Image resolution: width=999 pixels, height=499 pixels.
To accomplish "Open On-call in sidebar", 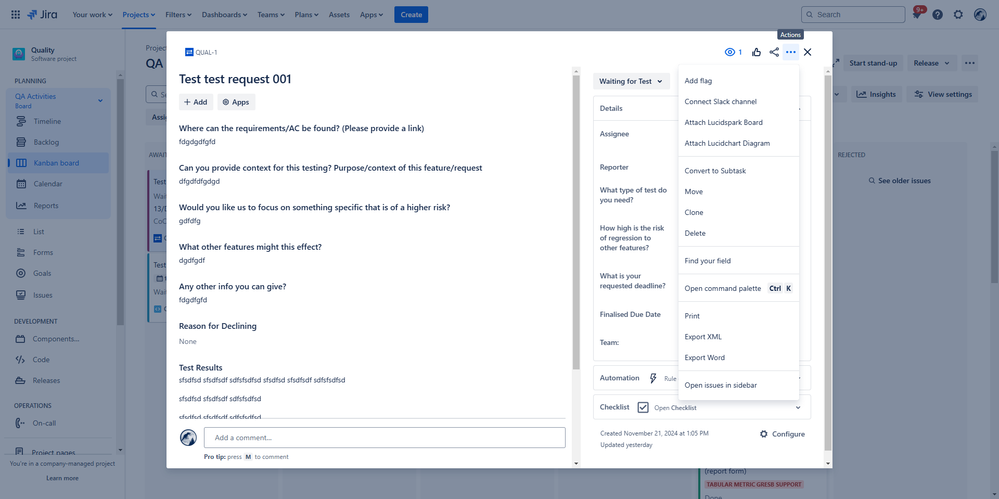I will click(59, 423).
